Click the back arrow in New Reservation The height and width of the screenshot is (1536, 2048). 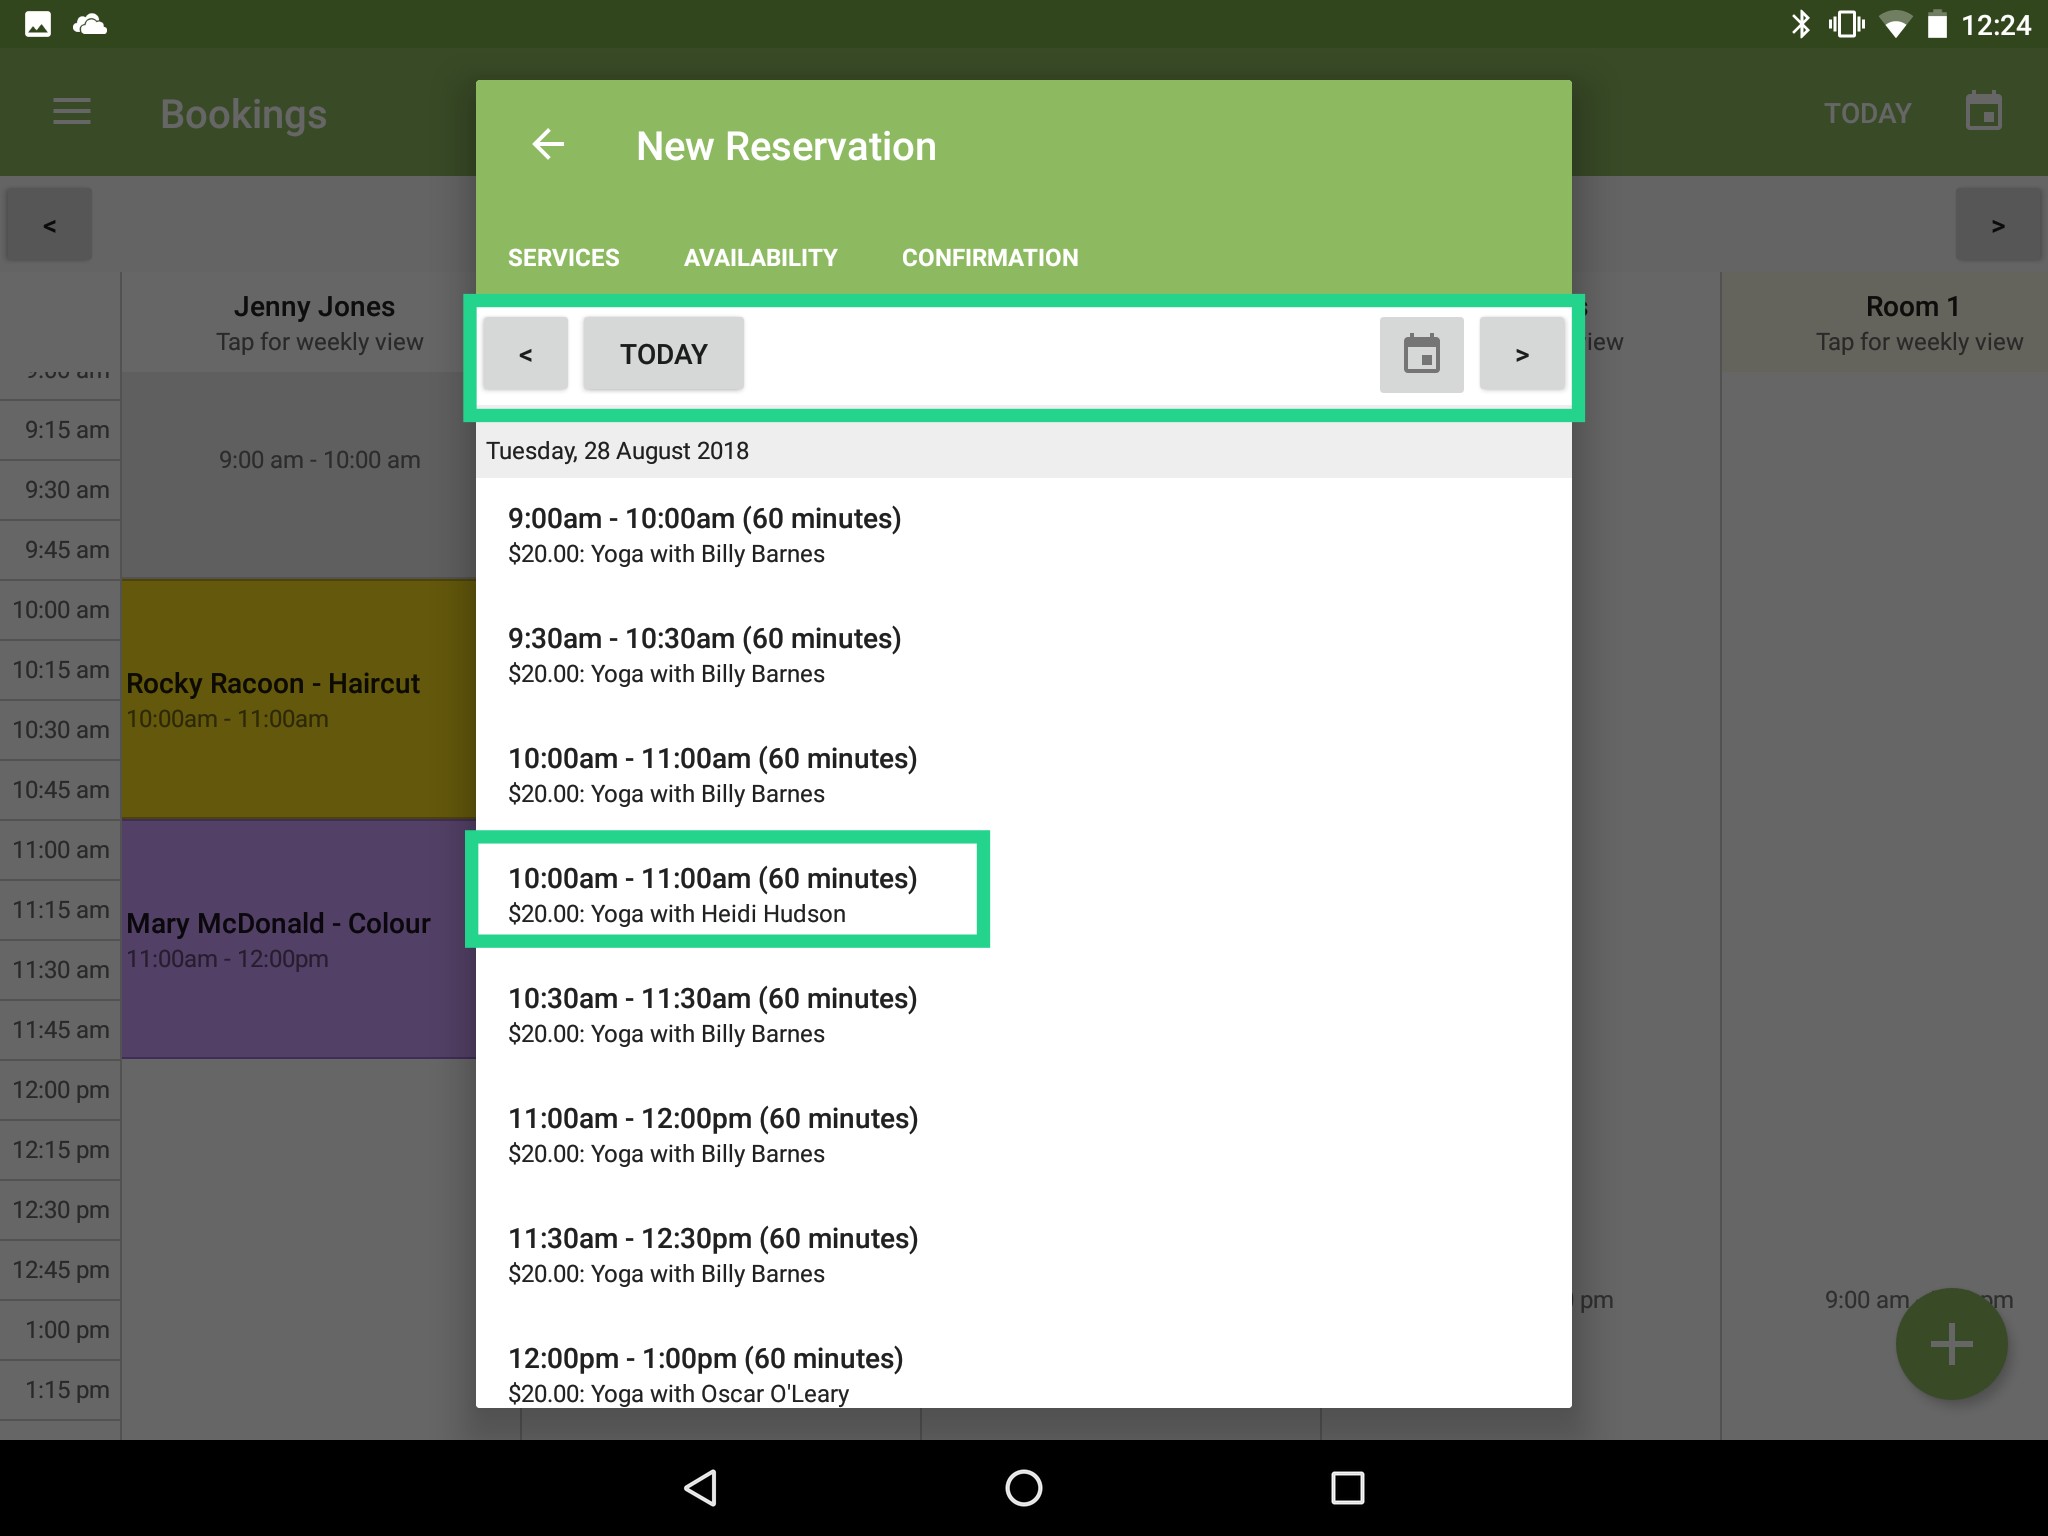(x=548, y=145)
